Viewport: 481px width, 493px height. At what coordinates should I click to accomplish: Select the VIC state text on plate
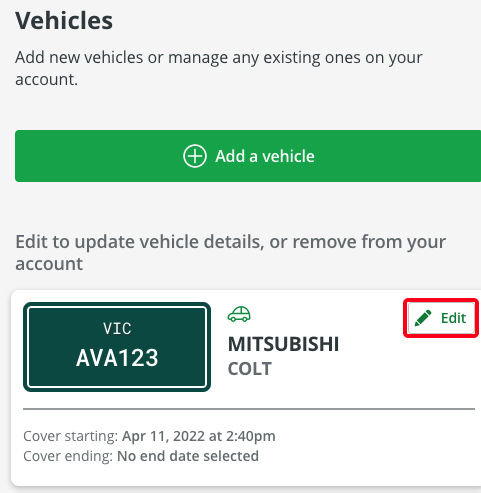(x=117, y=329)
